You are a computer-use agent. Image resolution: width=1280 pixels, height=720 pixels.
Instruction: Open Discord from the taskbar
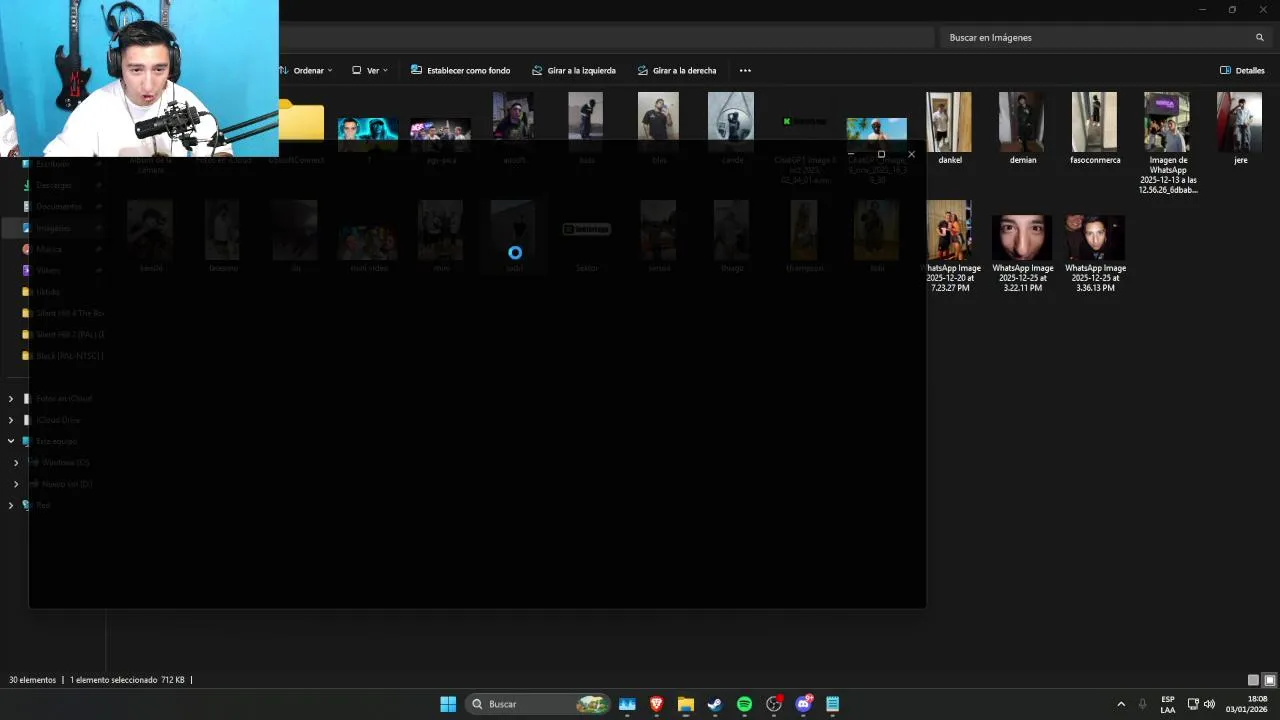click(803, 704)
